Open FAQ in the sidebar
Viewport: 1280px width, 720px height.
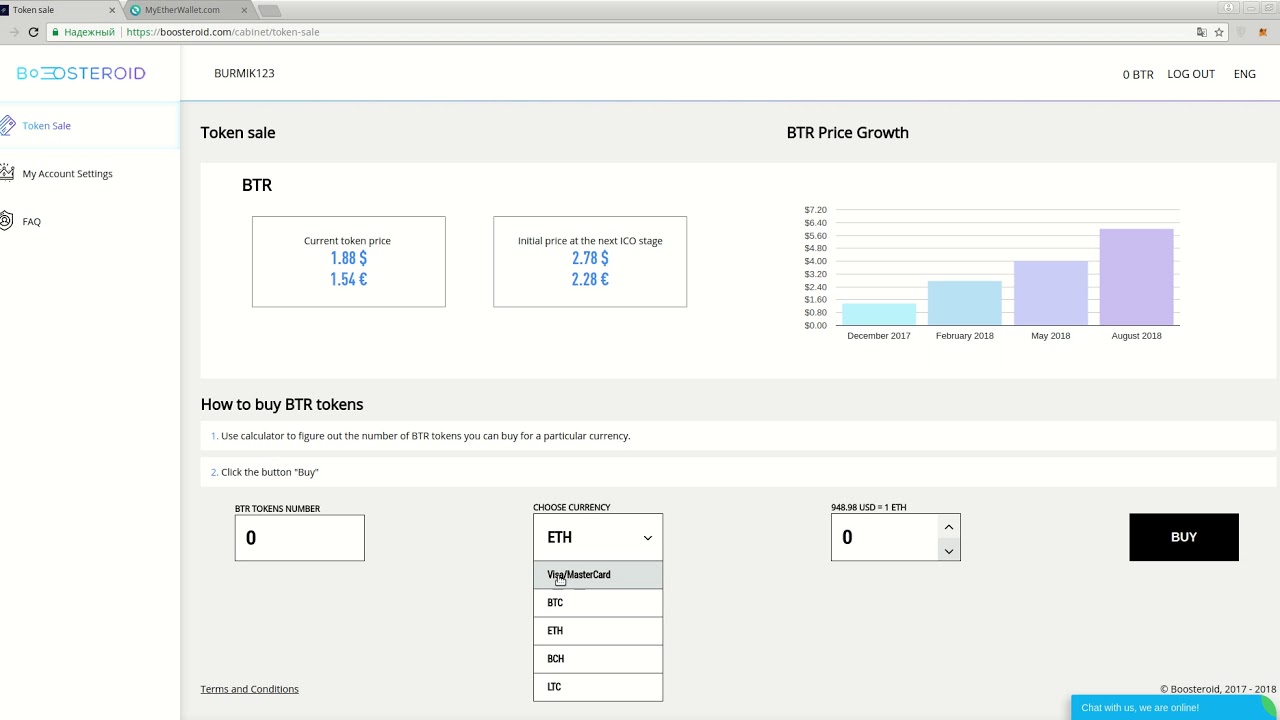(31, 222)
